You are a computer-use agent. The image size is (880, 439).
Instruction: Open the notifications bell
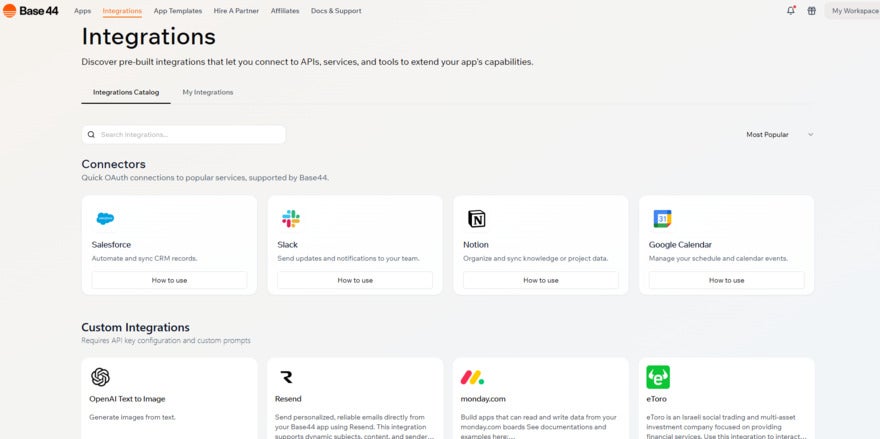pyautogui.click(x=791, y=11)
